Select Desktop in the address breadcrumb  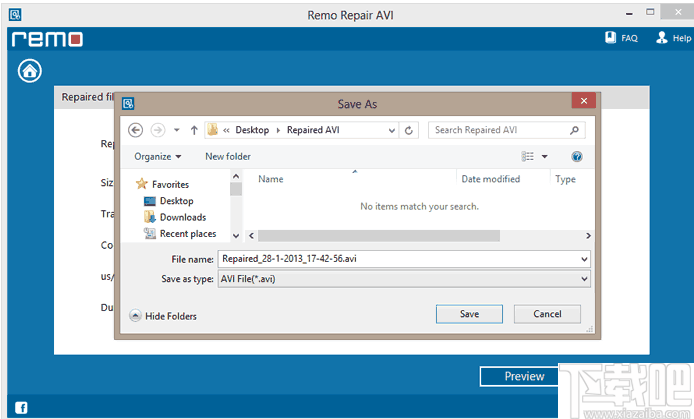coord(252,130)
